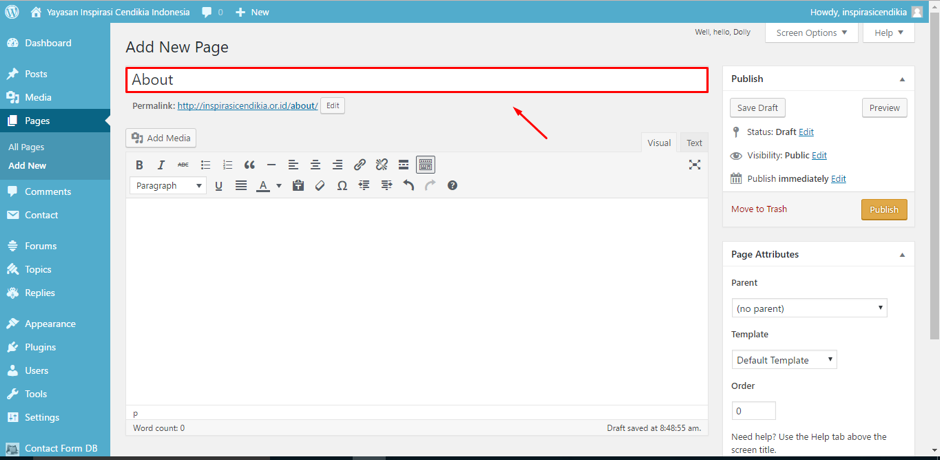Screen dimensions: 940x460
Task: Edit the permalink
Action: point(333,106)
